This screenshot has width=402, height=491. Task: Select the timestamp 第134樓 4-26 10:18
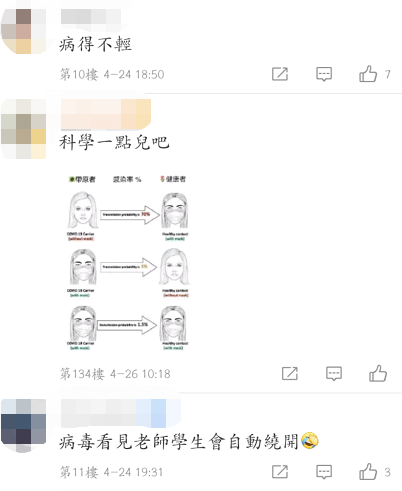click(x=115, y=374)
